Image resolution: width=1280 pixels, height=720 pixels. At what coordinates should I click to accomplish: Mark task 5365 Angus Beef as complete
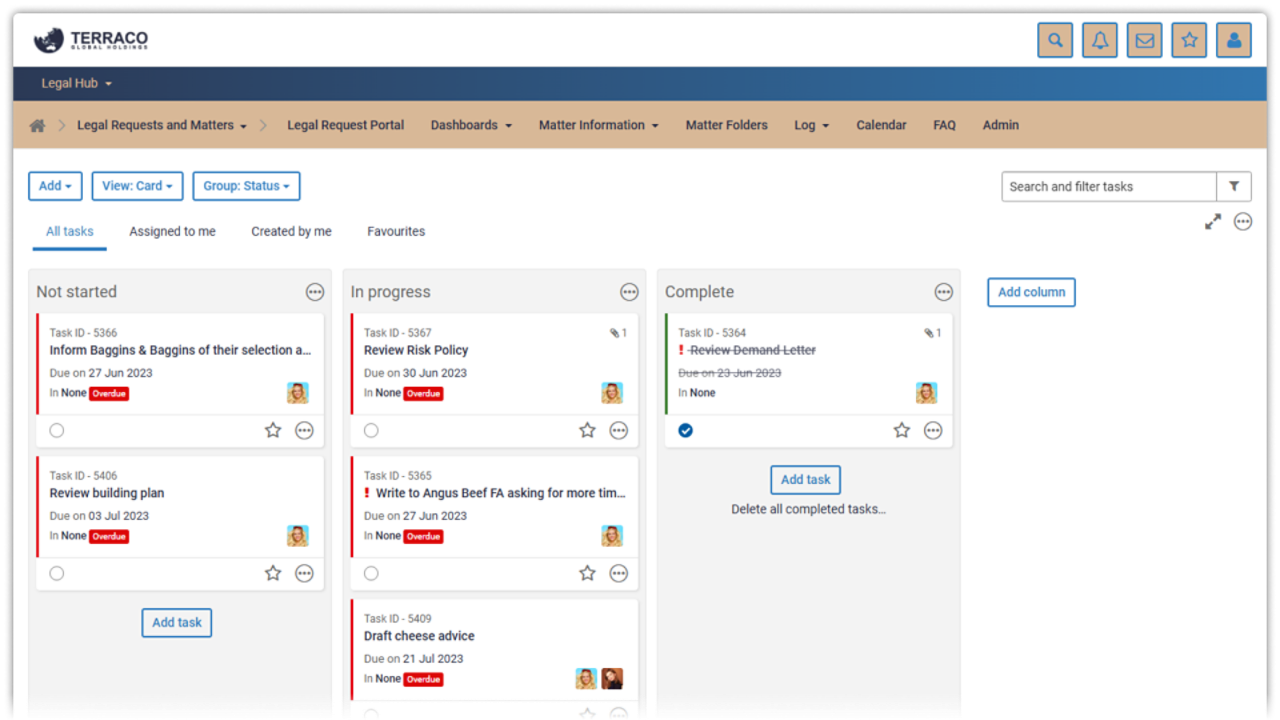click(371, 573)
